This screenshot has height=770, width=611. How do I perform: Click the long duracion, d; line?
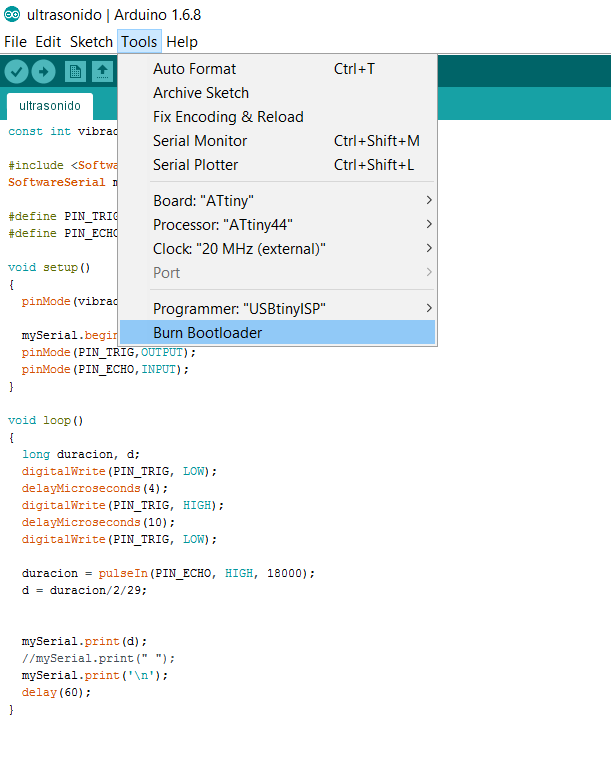pos(81,455)
